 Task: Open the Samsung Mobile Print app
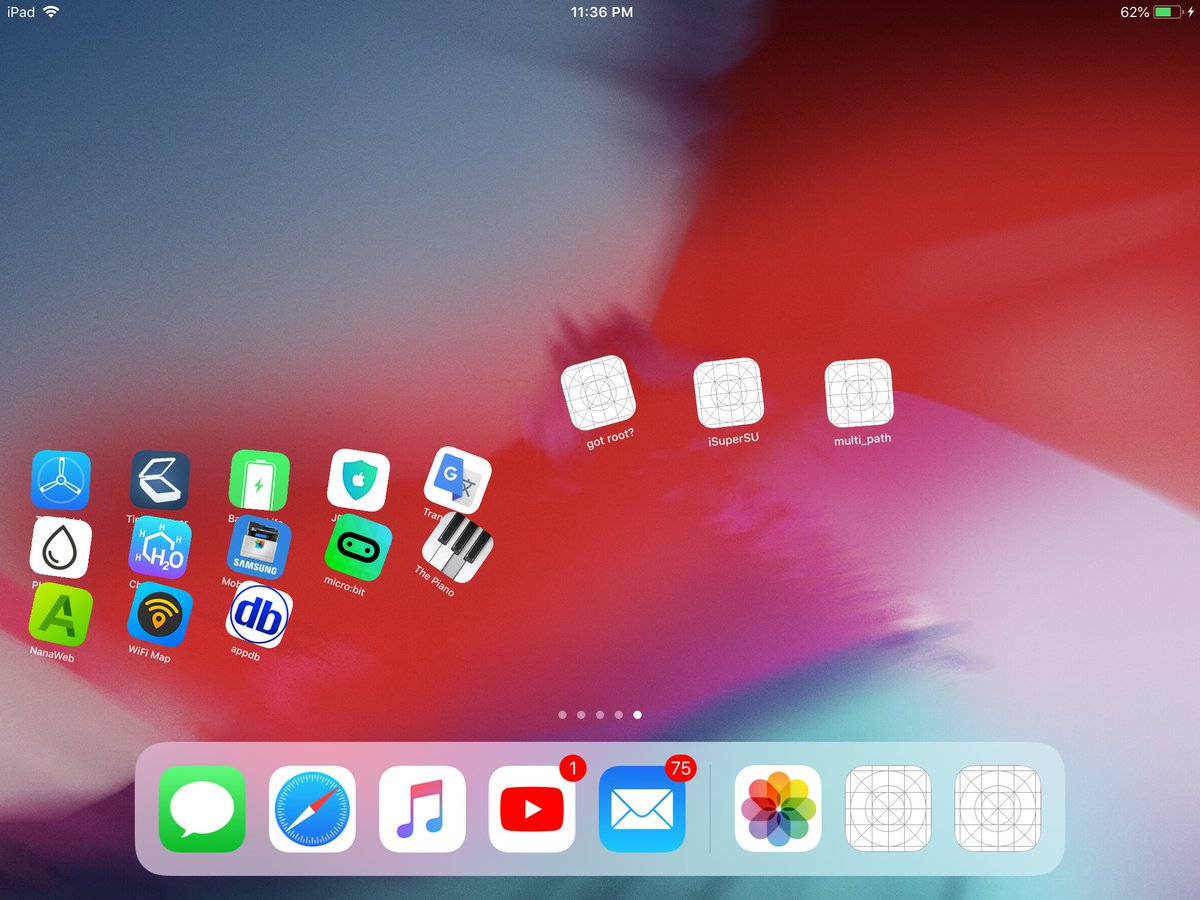258,548
